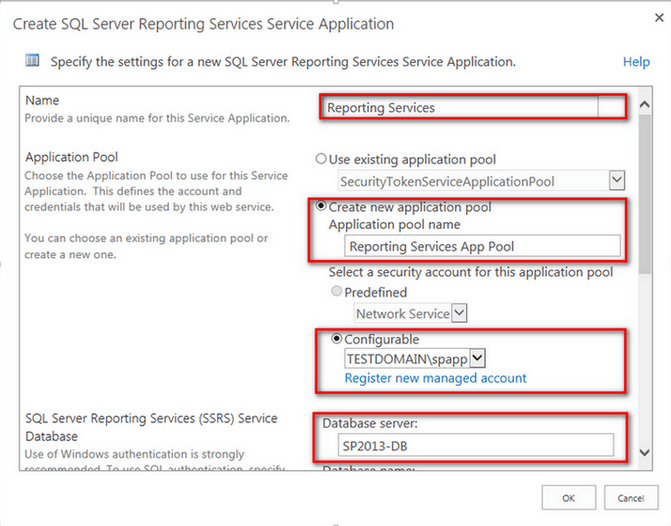
Task: Click the SQL Server Reporting Services (SSRS) Service Database heading
Action: point(151,427)
